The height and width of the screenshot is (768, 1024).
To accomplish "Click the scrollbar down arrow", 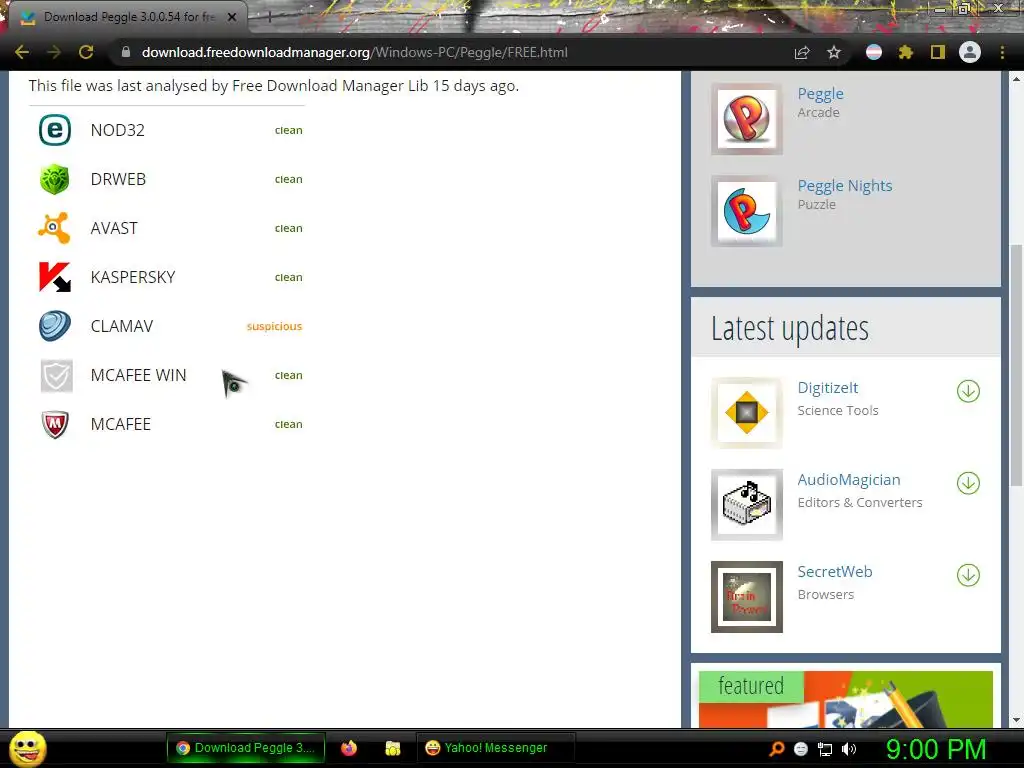I will [1016, 720].
